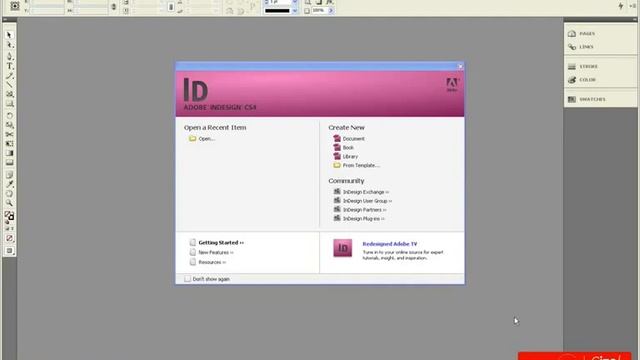Open InDesign User Group link
Image resolution: width=640 pixels, height=360 pixels.
(363, 201)
